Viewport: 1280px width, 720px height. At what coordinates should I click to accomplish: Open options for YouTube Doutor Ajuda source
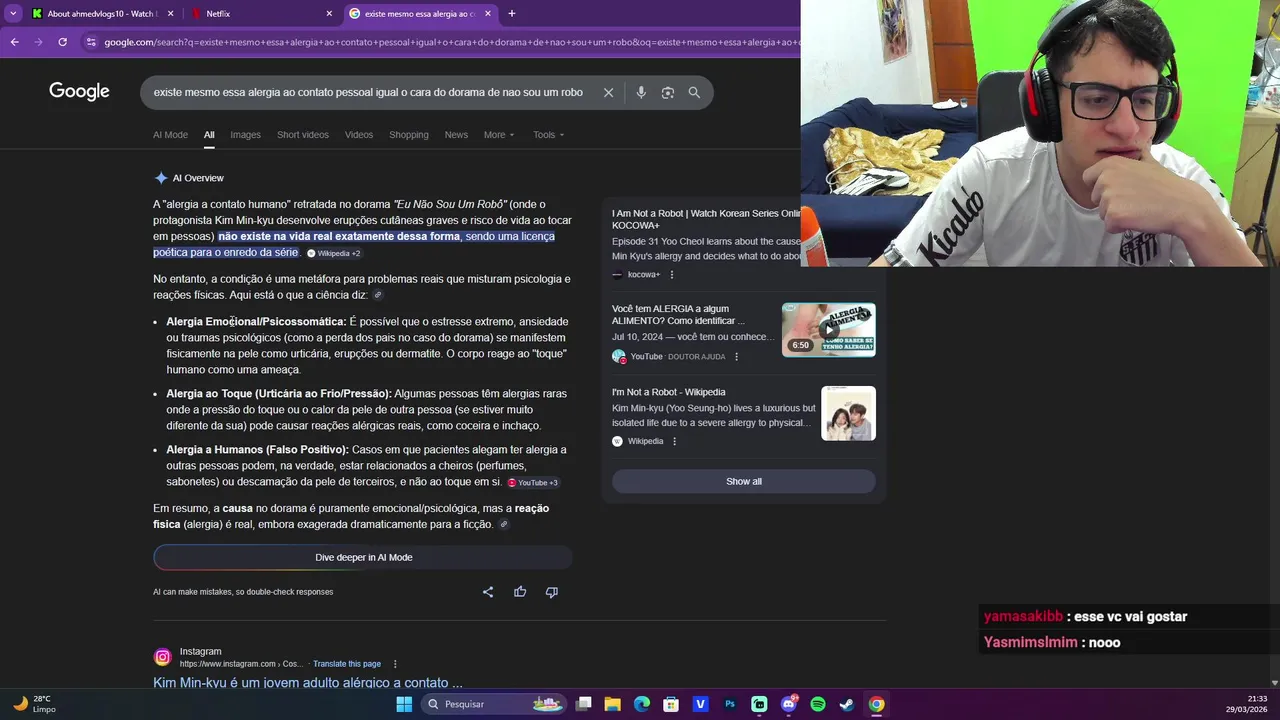tap(737, 357)
